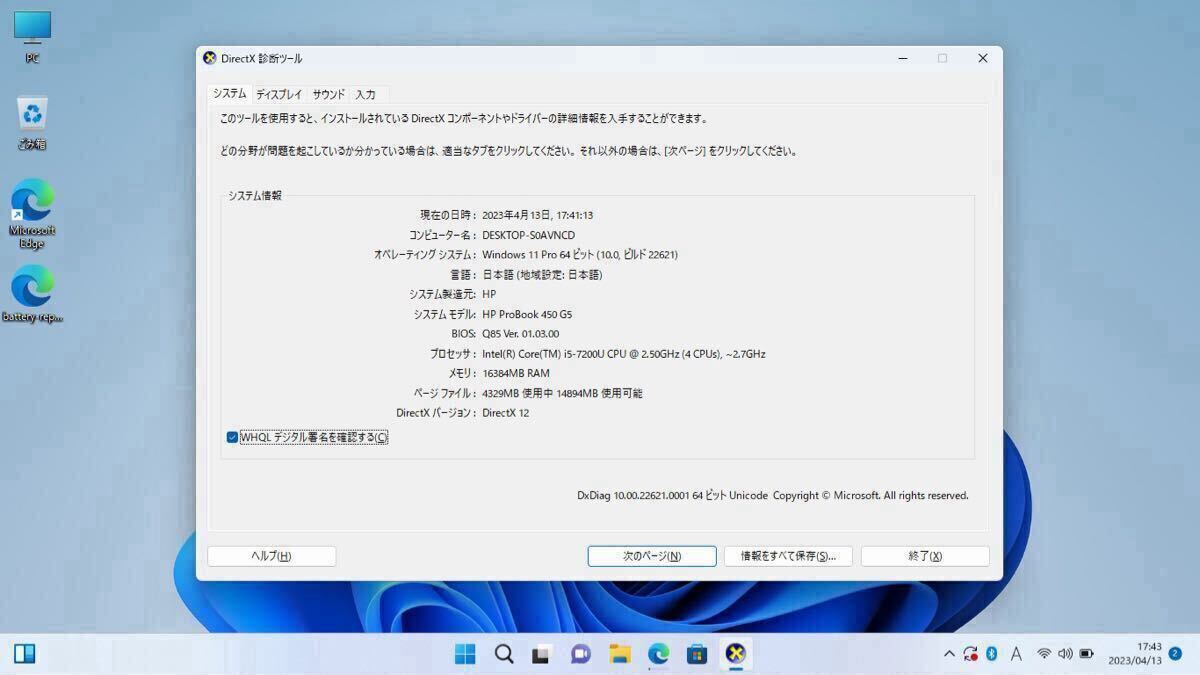Show hidden tray icons chevron

[949, 654]
